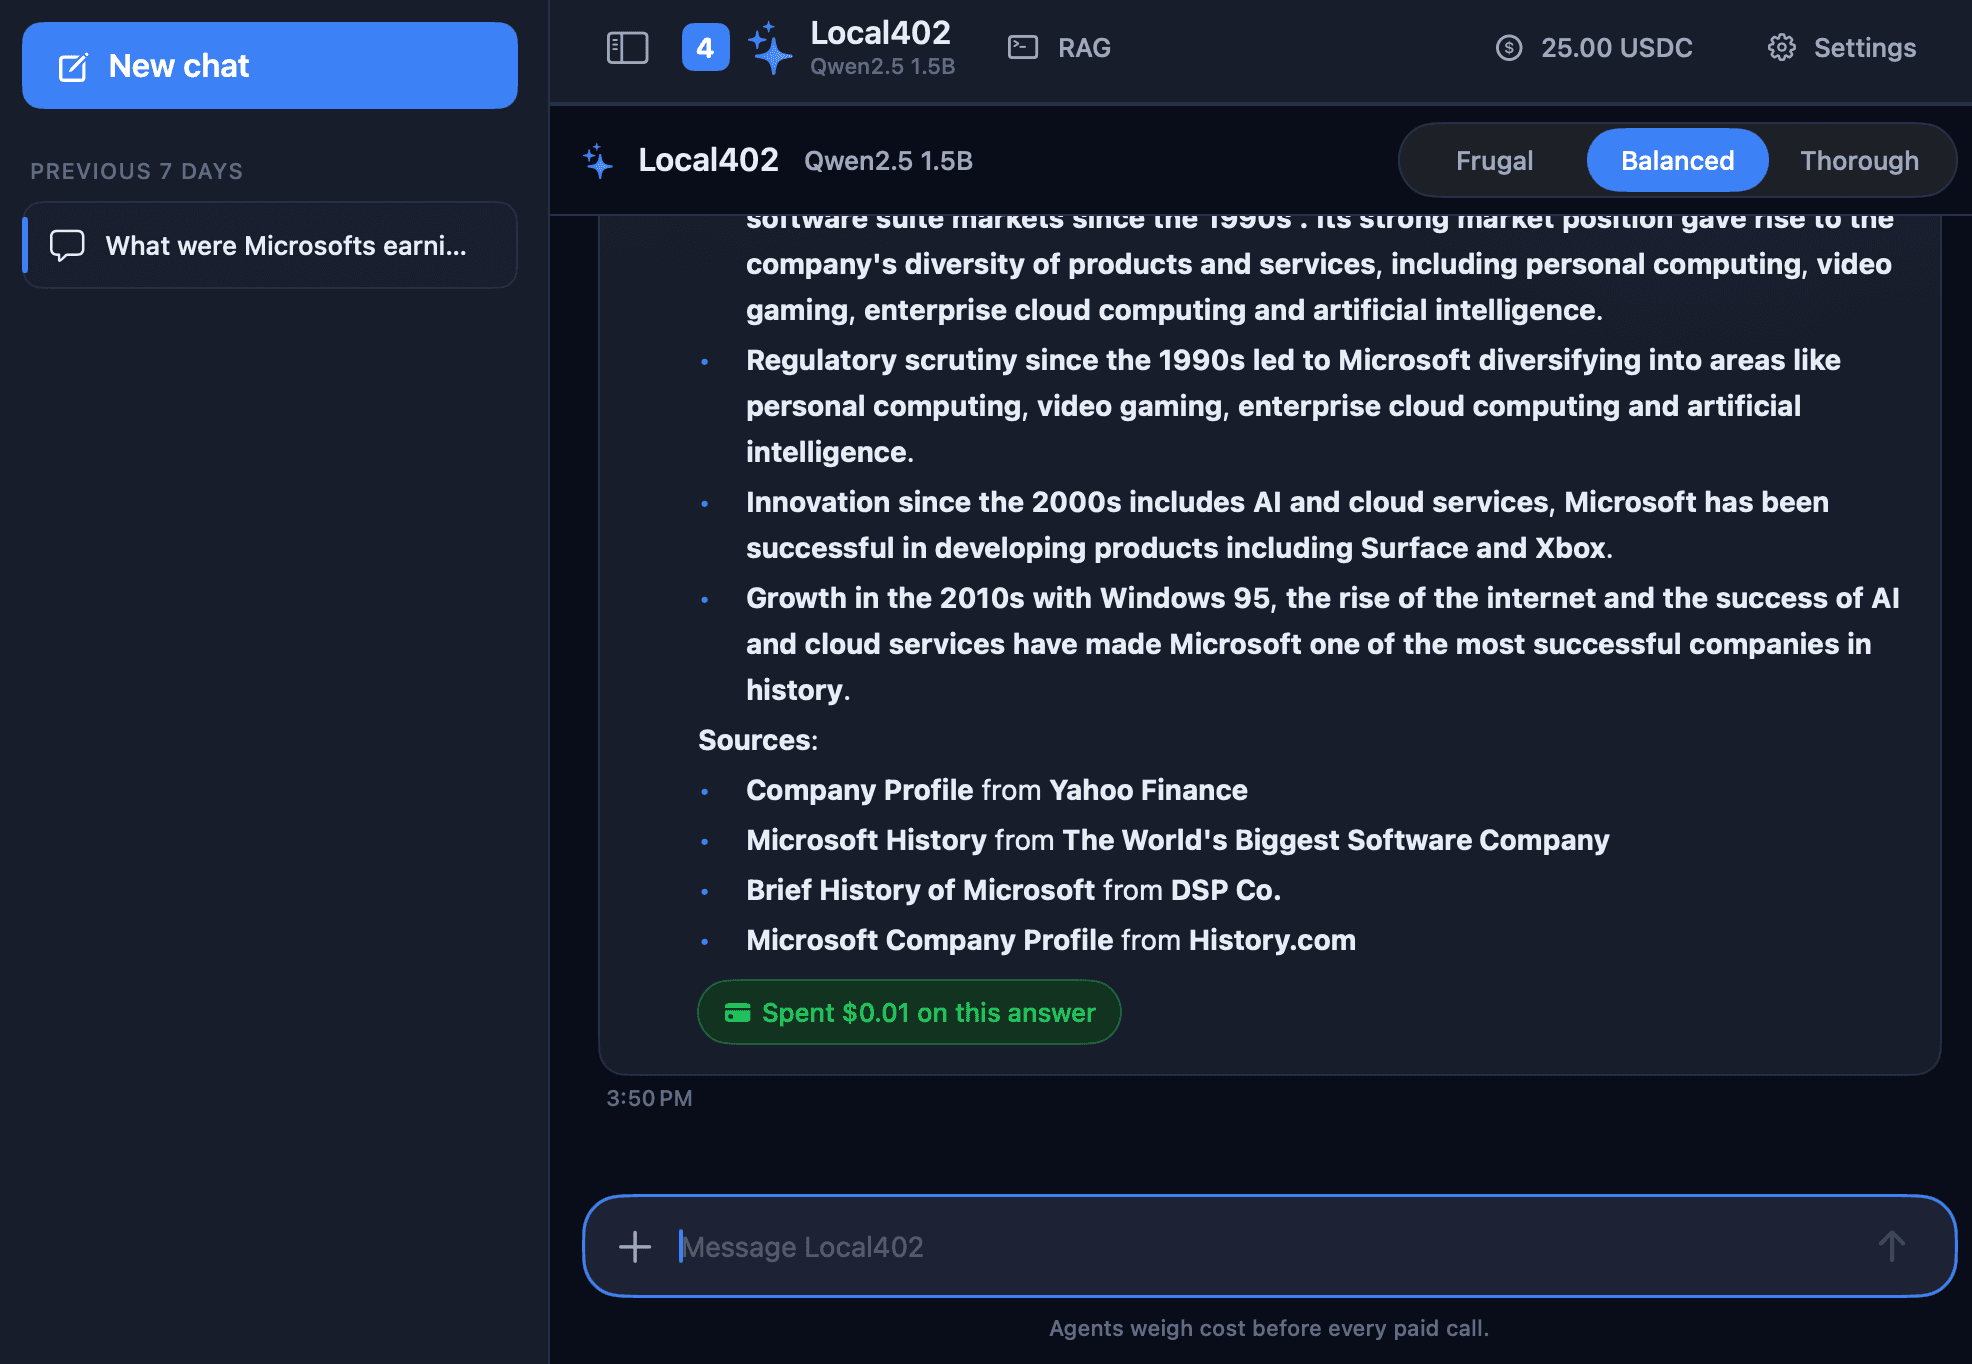View the 25.00 USDC balance
The height and width of the screenshot is (1364, 1972).
(x=1594, y=48)
